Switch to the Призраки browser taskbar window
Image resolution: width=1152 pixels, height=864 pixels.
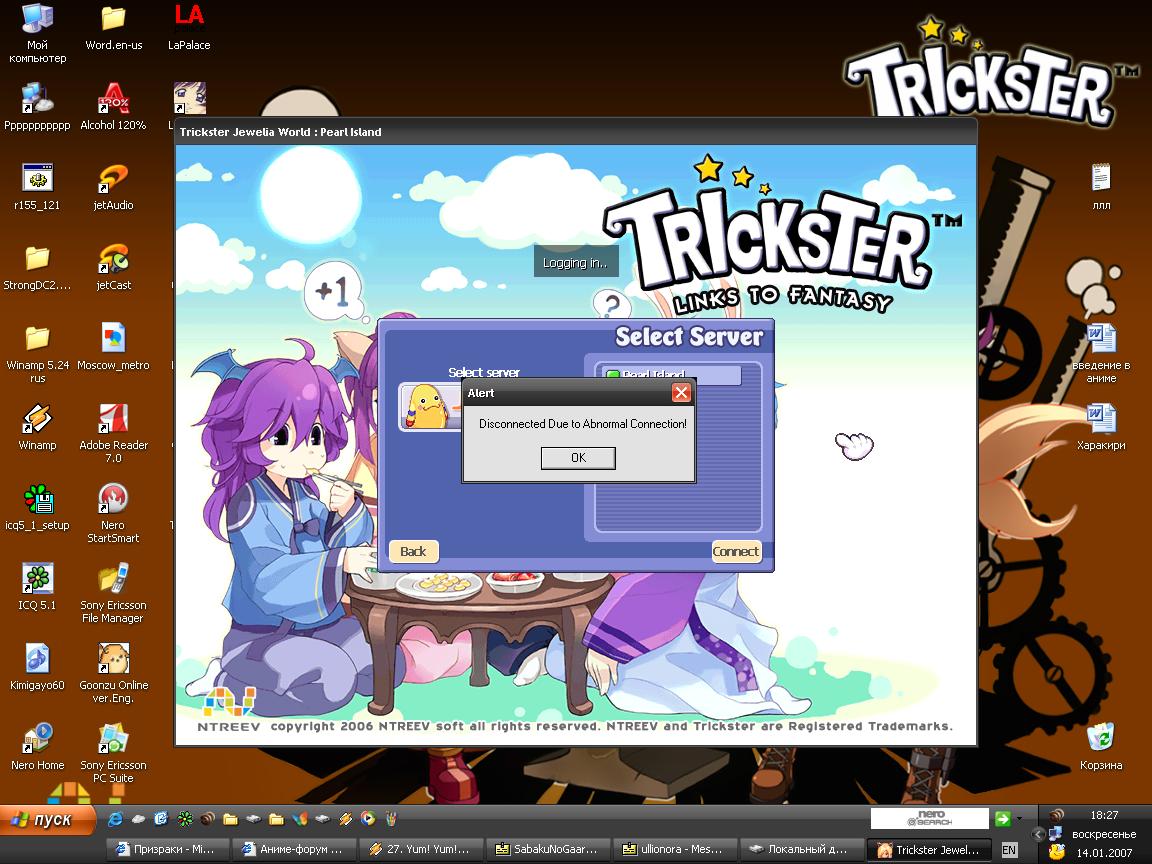tap(168, 849)
